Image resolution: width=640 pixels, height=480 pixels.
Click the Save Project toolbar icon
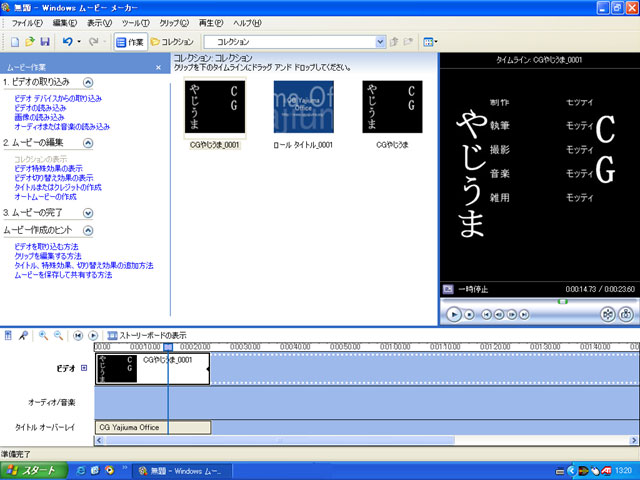[x=43, y=42]
